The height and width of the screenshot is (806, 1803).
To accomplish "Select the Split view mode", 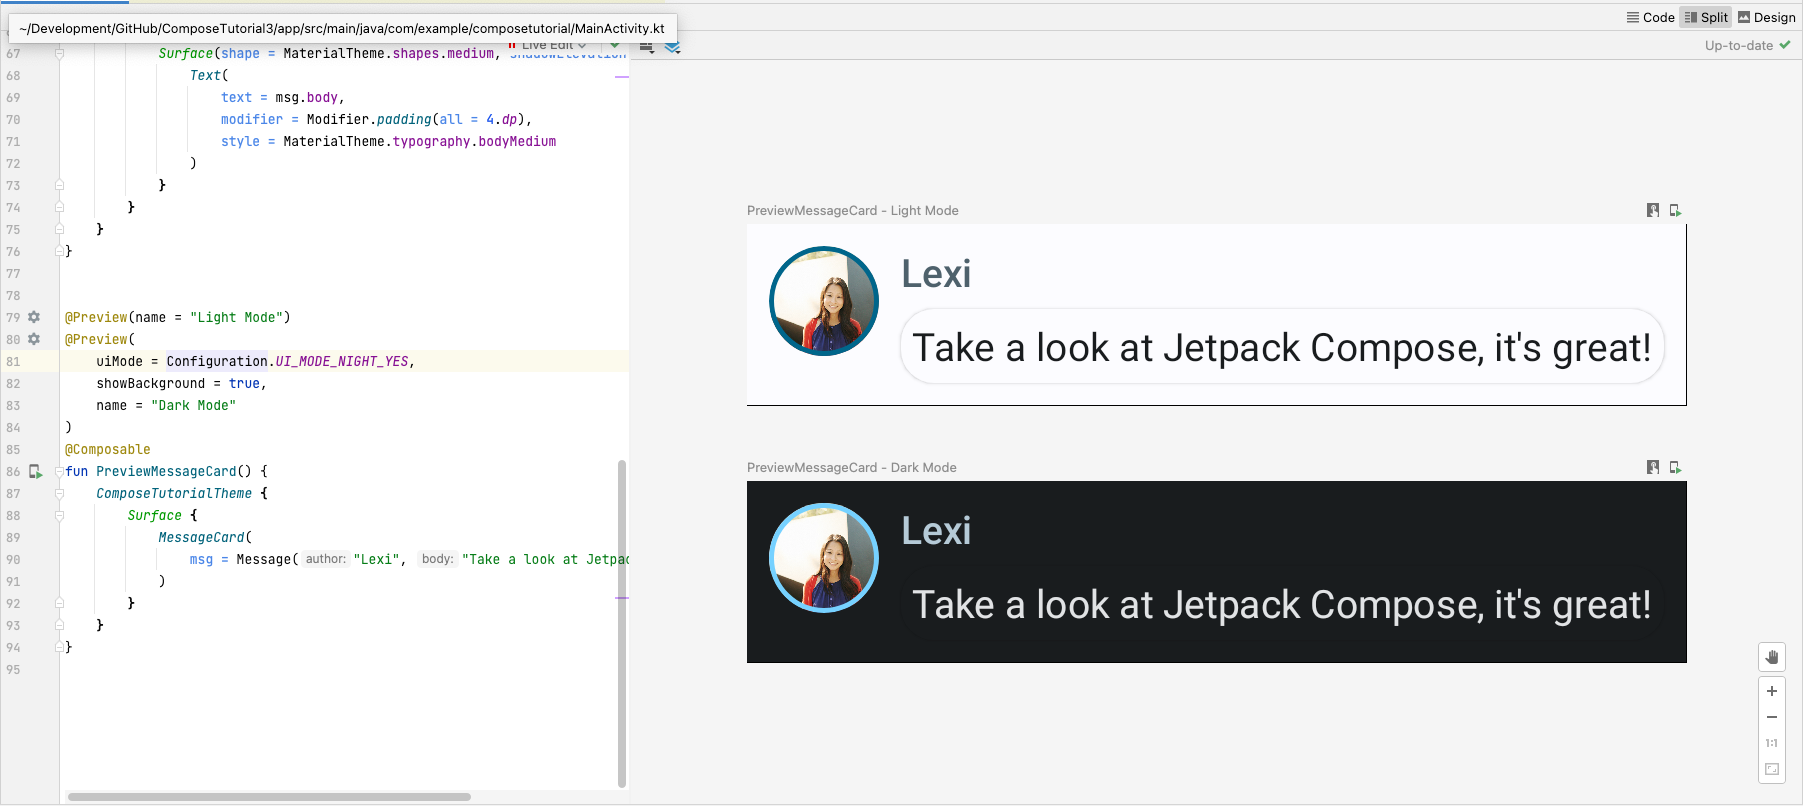I will 1706,17.
